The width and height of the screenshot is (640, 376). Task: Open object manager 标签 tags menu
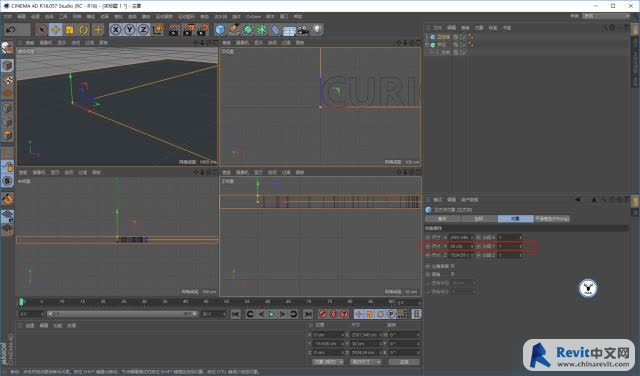coord(493,28)
